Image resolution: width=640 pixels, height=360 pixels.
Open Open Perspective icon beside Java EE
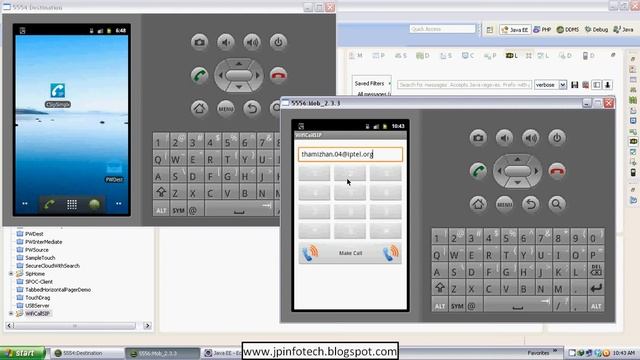[x=490, y=29]
